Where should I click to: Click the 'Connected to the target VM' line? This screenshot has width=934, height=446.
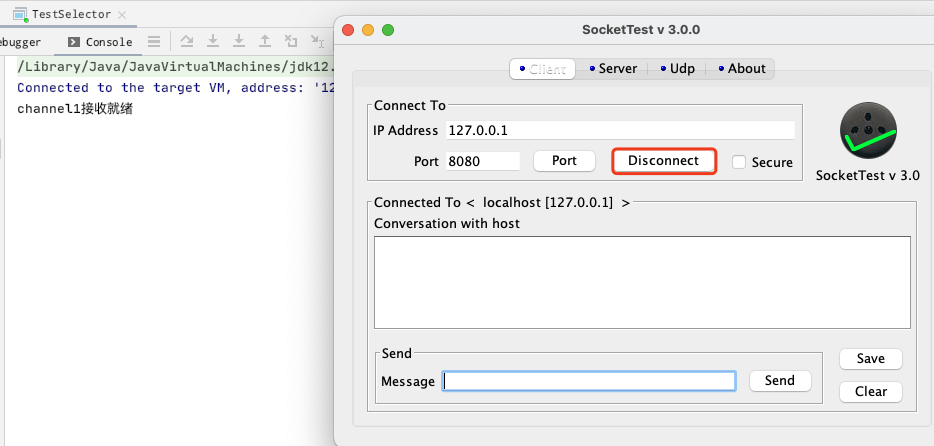[x=177, y=88]
